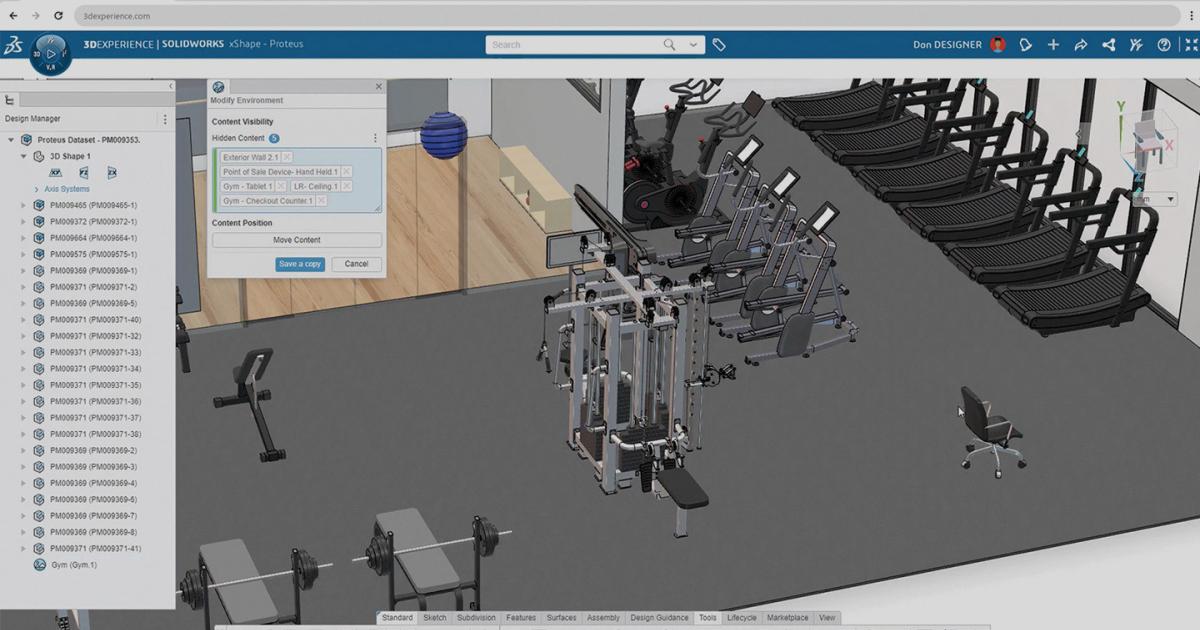
Task: Click the plus icon to add content
Action: (1053, 44)
